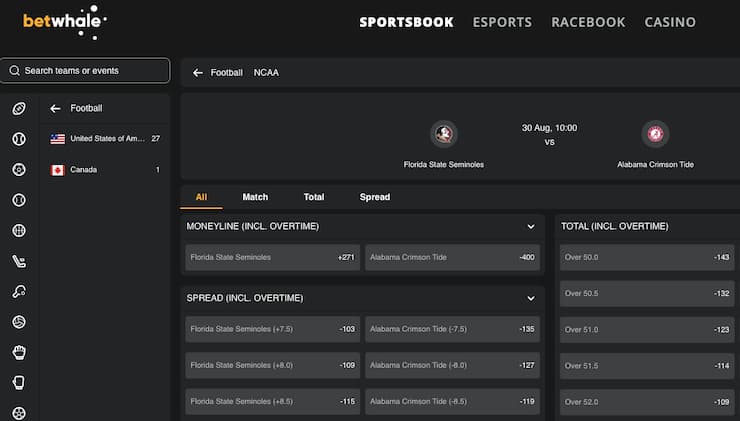Click the Canada flag icon

coord(58,170)
